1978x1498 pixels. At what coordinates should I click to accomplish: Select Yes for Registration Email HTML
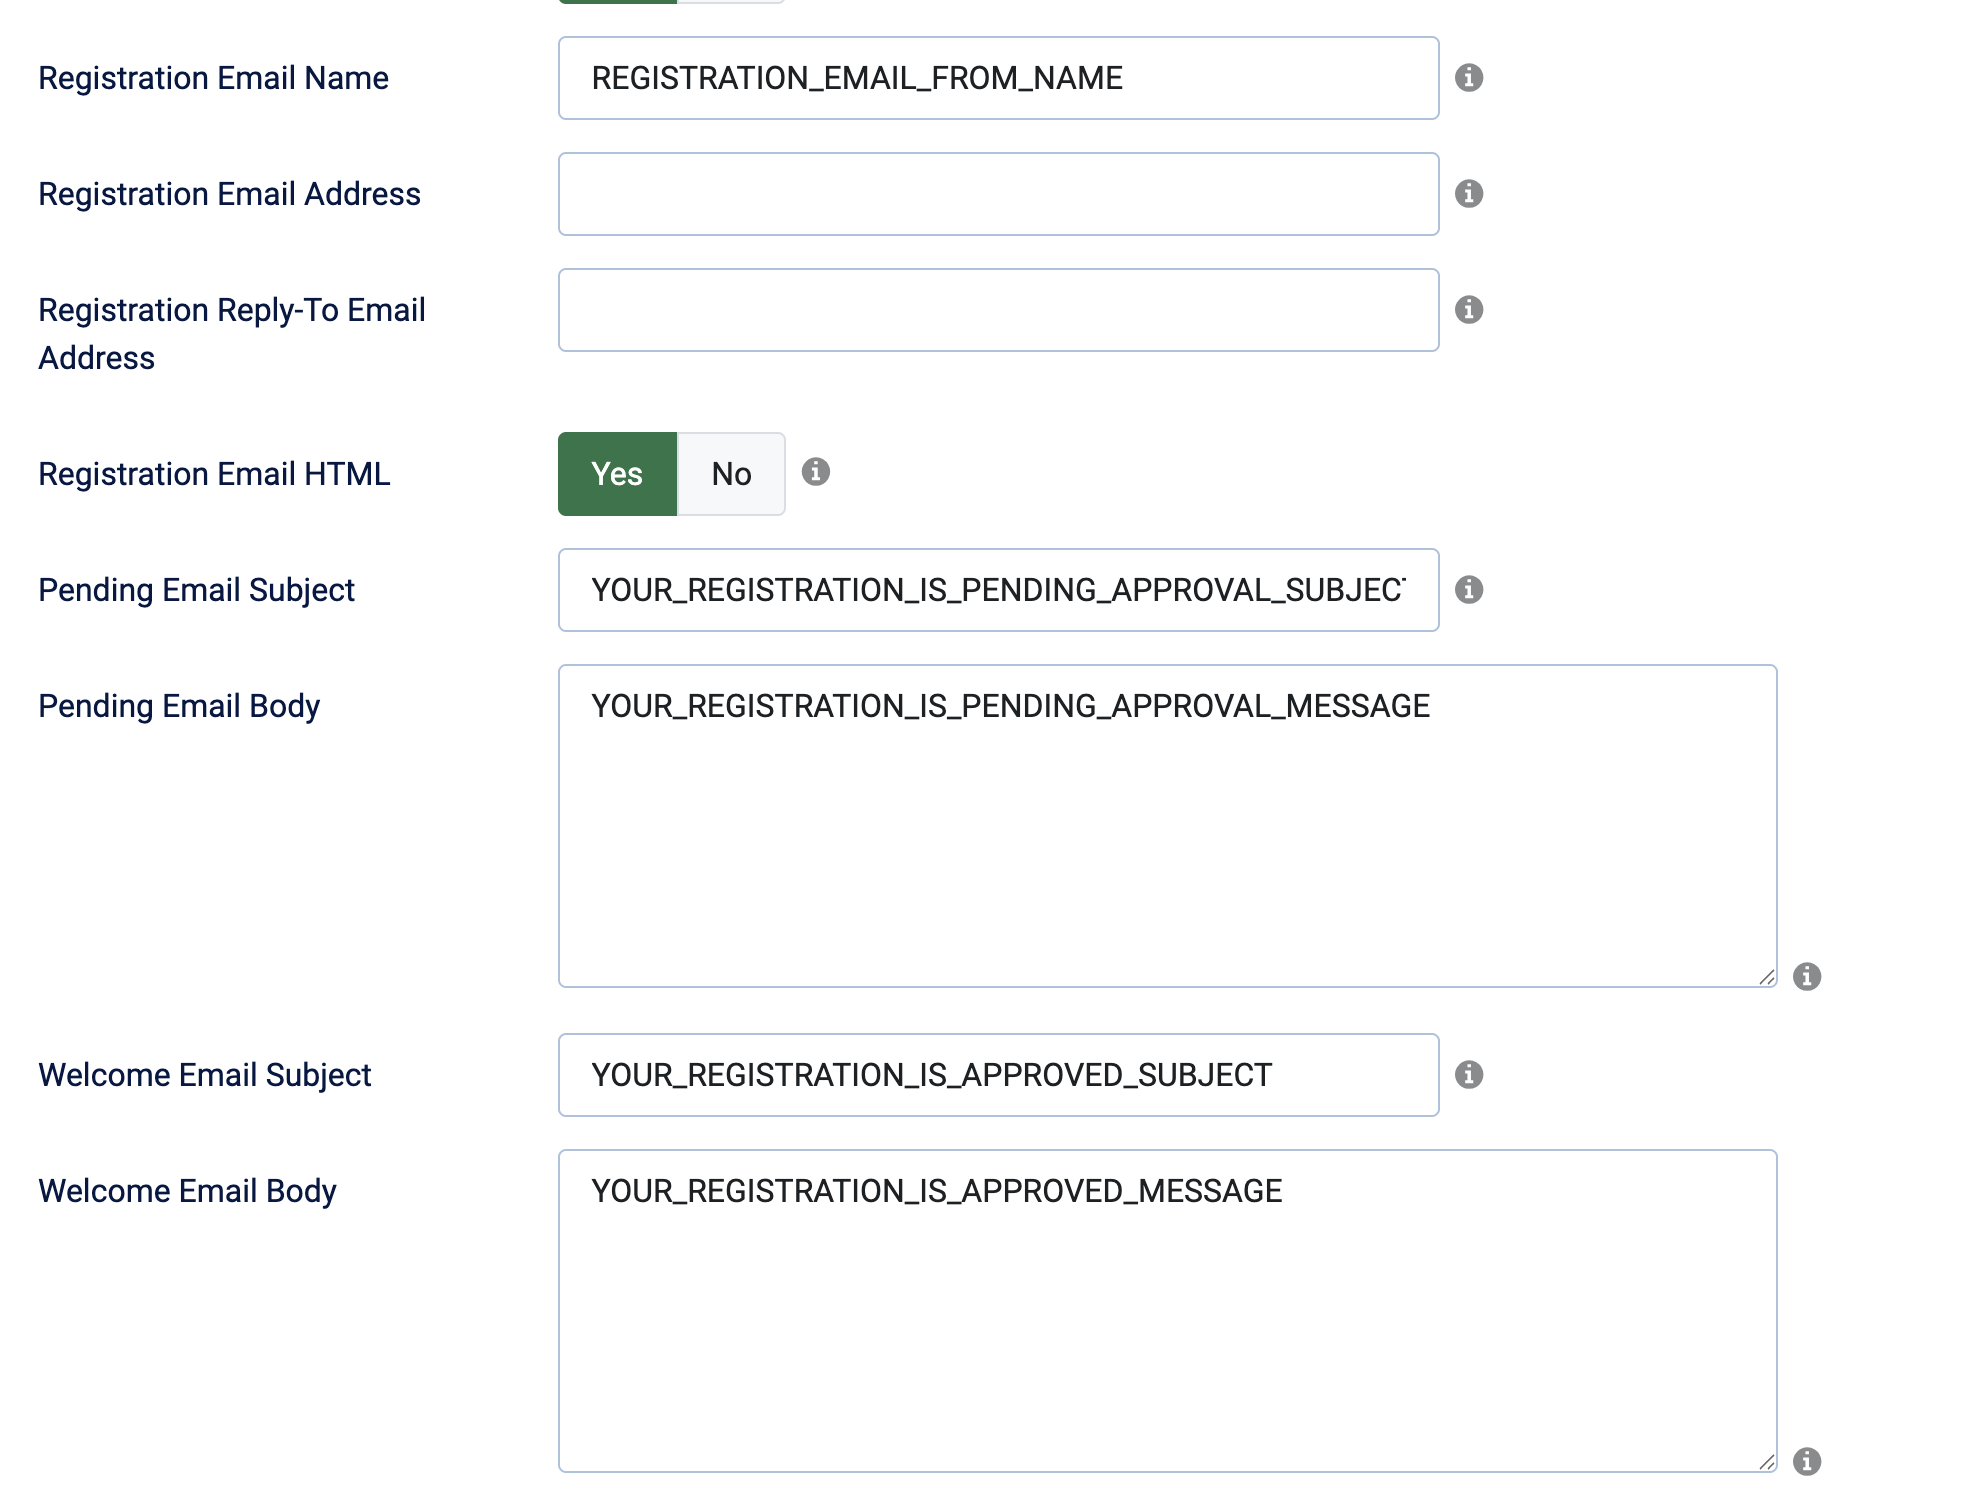pos(617,474)
